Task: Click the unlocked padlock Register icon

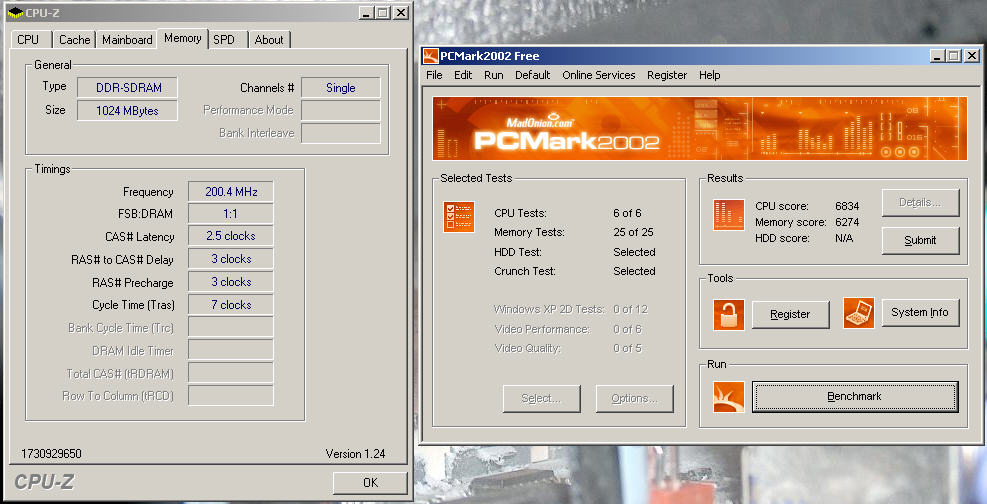Action: point(729,315)
